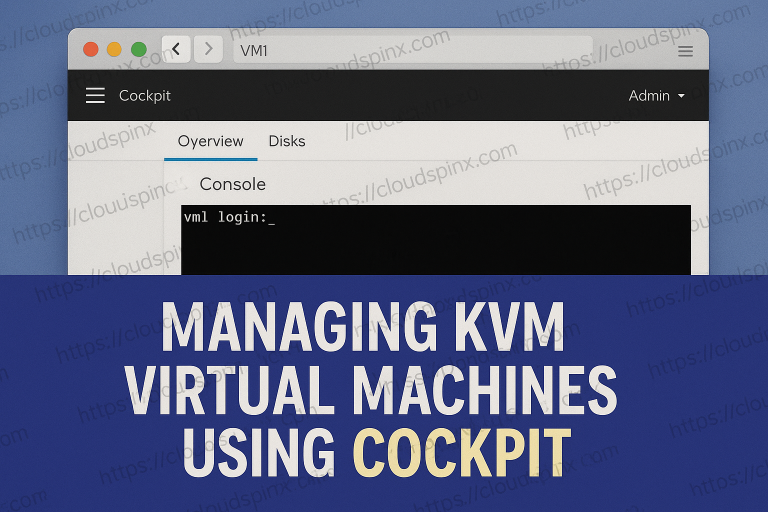Expand the Admin user dropdown
The image size is (768, 512).
click(x=656, y=96)
